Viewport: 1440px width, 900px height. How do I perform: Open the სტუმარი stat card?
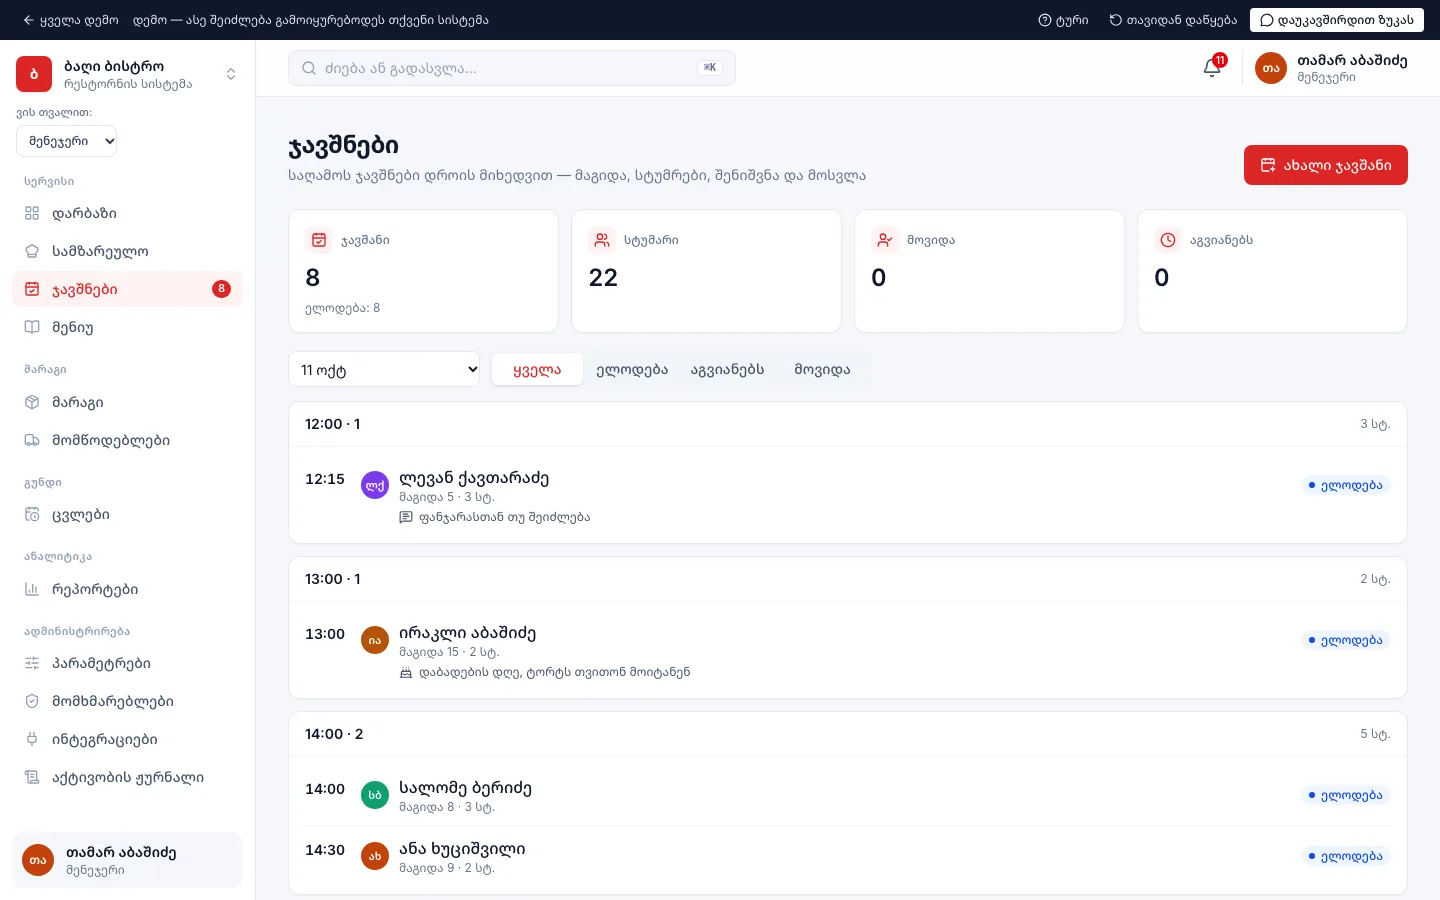click(x=706, y=271)
